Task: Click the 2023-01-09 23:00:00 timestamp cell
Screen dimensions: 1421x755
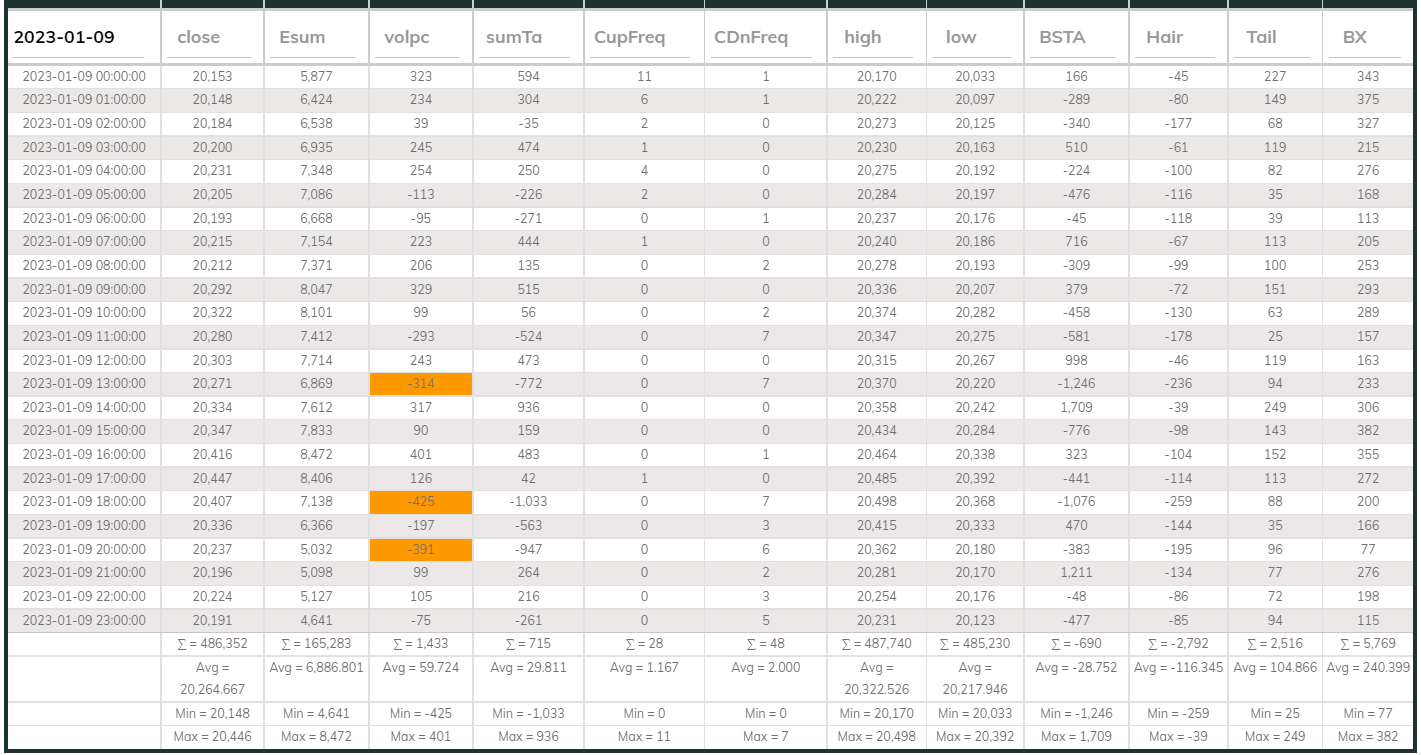Action: 84,620
